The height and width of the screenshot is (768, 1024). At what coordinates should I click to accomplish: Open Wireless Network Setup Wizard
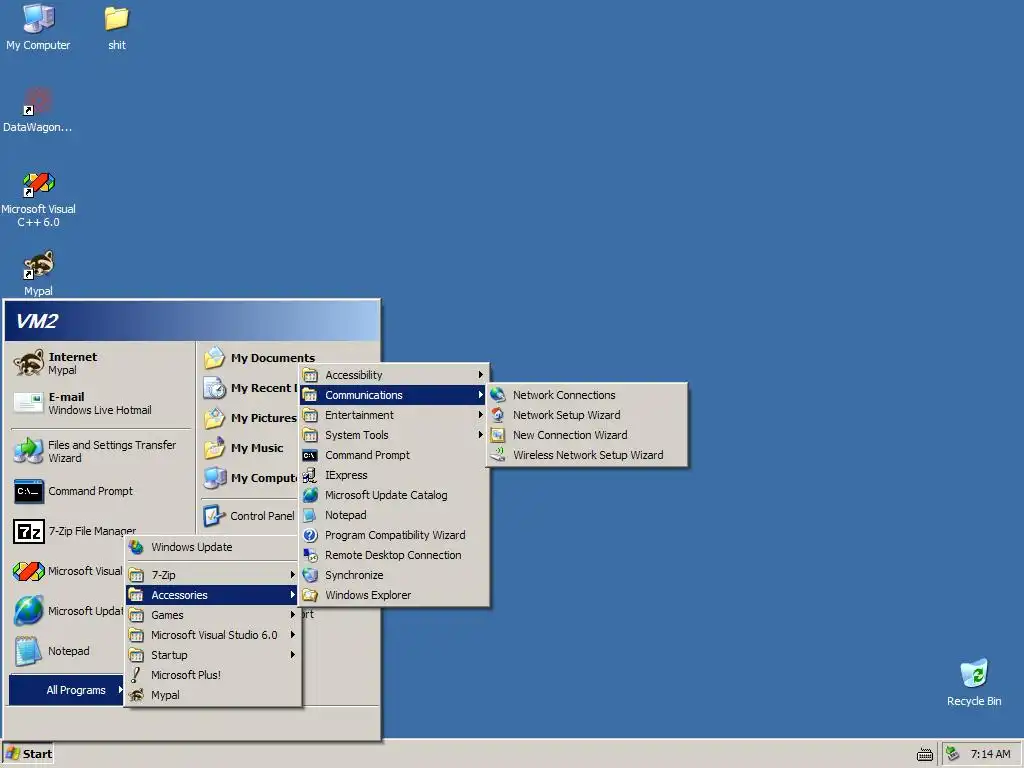coord(586,455)
